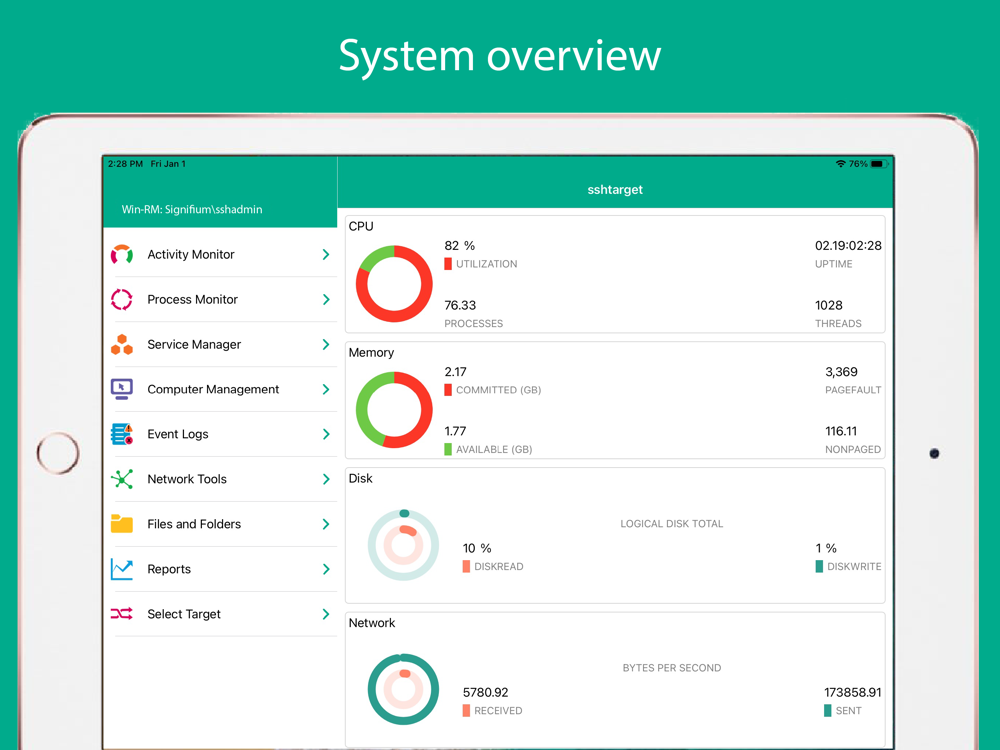This screenshot has width=1000, height=750.
Task: Choose the Select Target entry
Action: 220,614
